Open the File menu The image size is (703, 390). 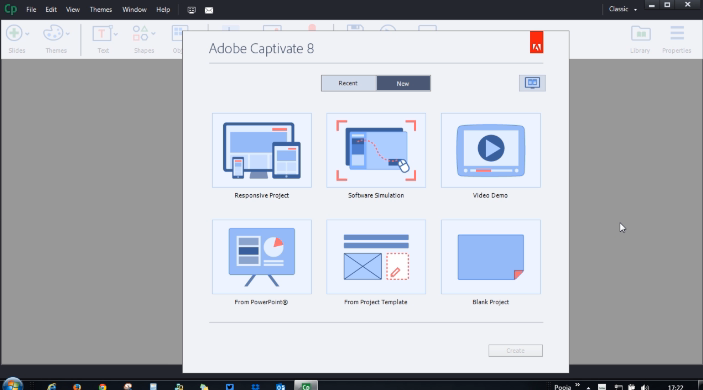tap(31, 9)
